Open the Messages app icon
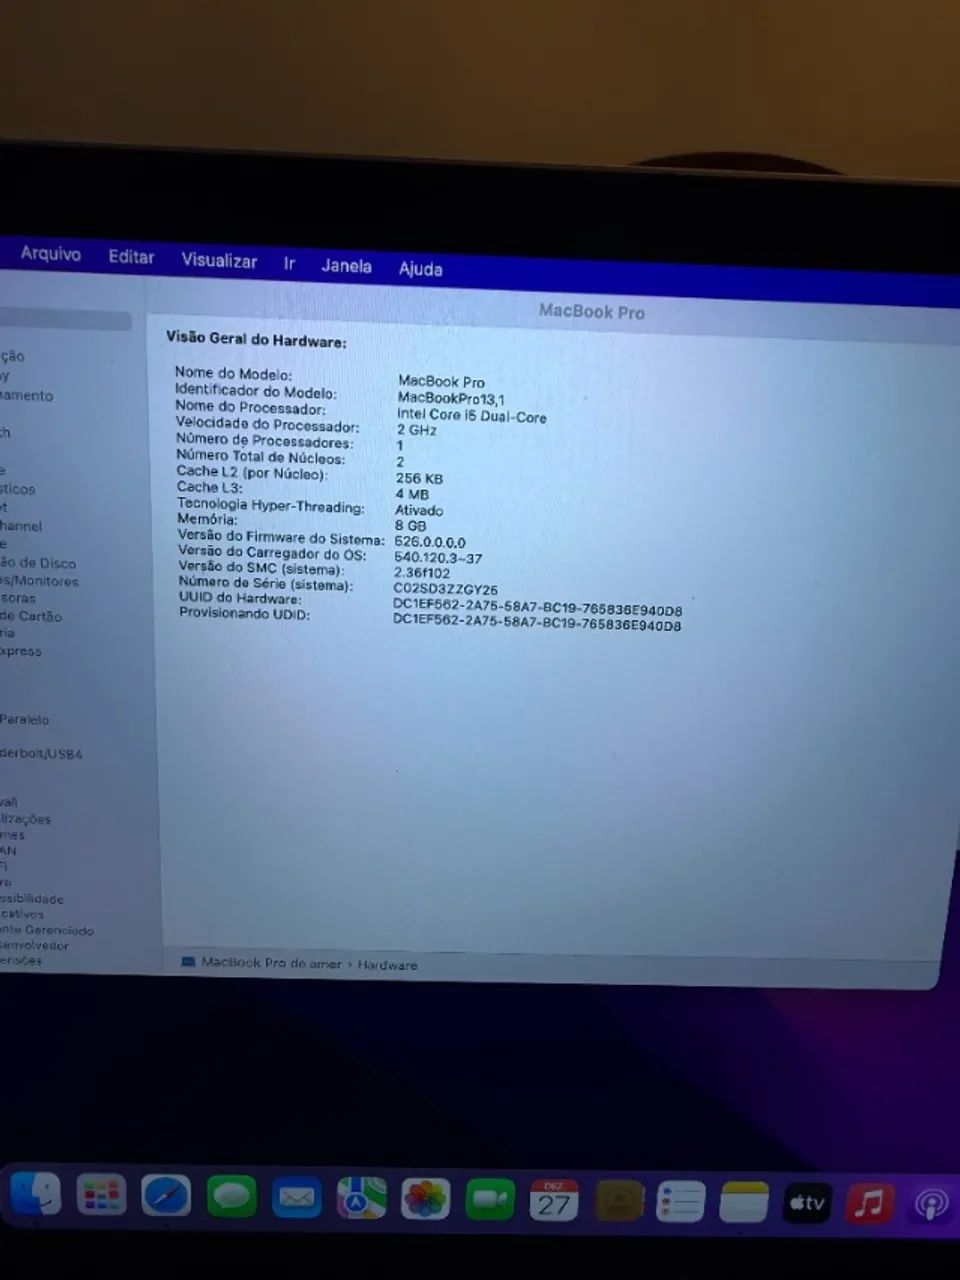The width and height of the screenshot is (960, 1280). click(x=231, y=1198)
